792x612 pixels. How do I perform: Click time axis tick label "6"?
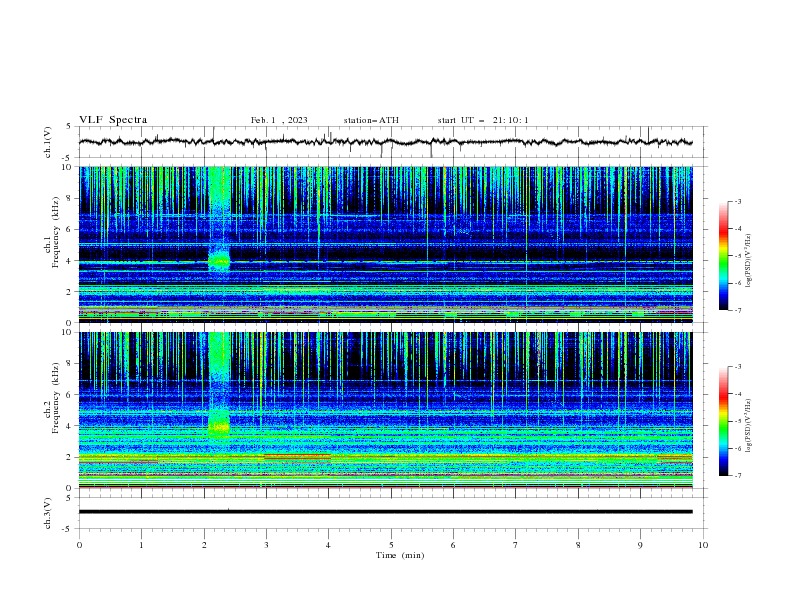[454, 545]
